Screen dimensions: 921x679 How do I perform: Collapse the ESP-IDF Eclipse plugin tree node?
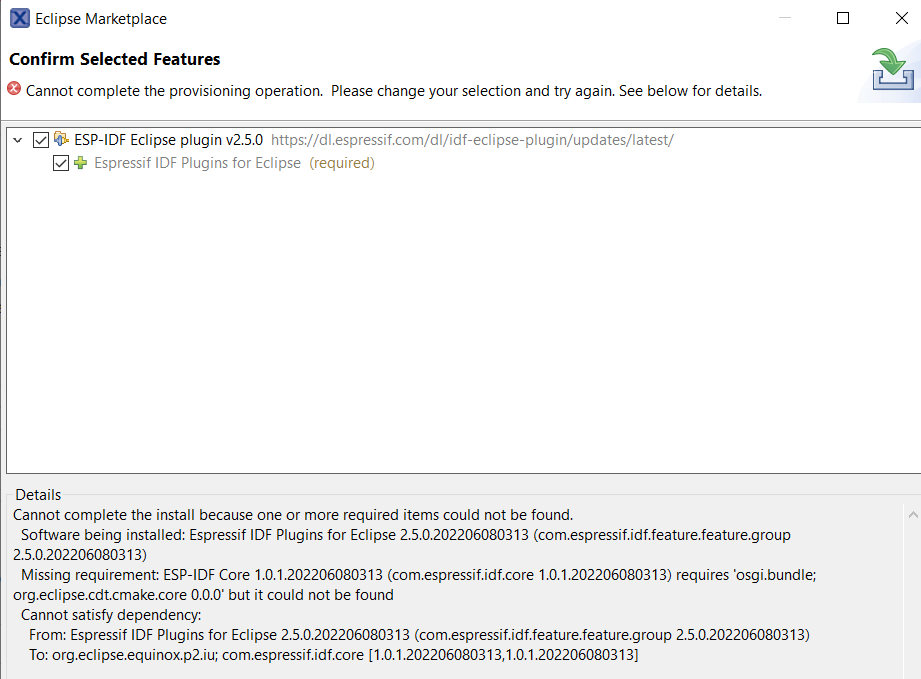tap(16, 139)
